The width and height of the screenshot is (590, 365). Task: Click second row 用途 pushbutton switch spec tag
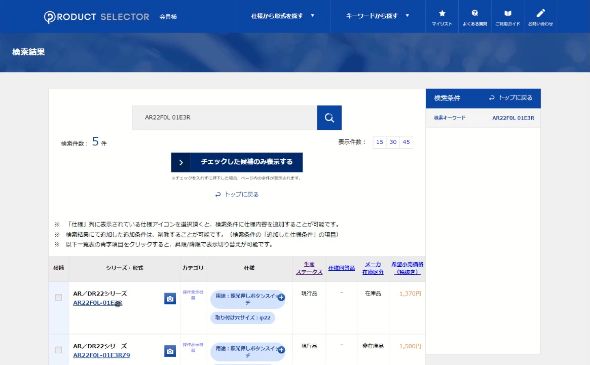pyautogui.click(x=248, y=351)
